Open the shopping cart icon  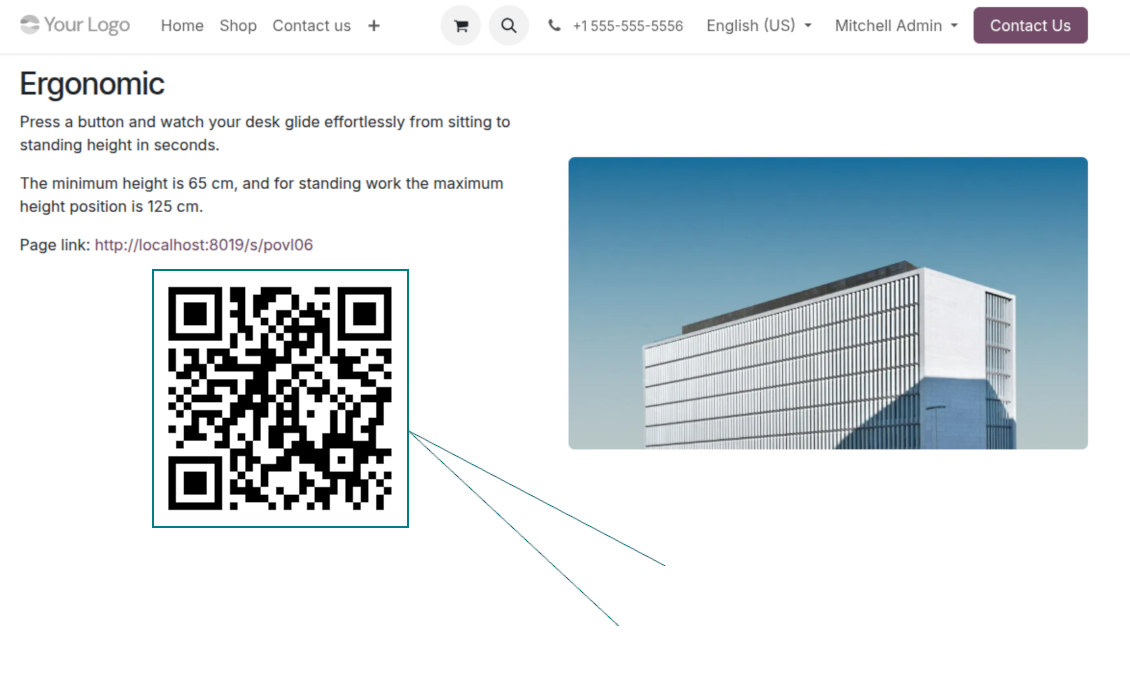[x=460, y=26]
